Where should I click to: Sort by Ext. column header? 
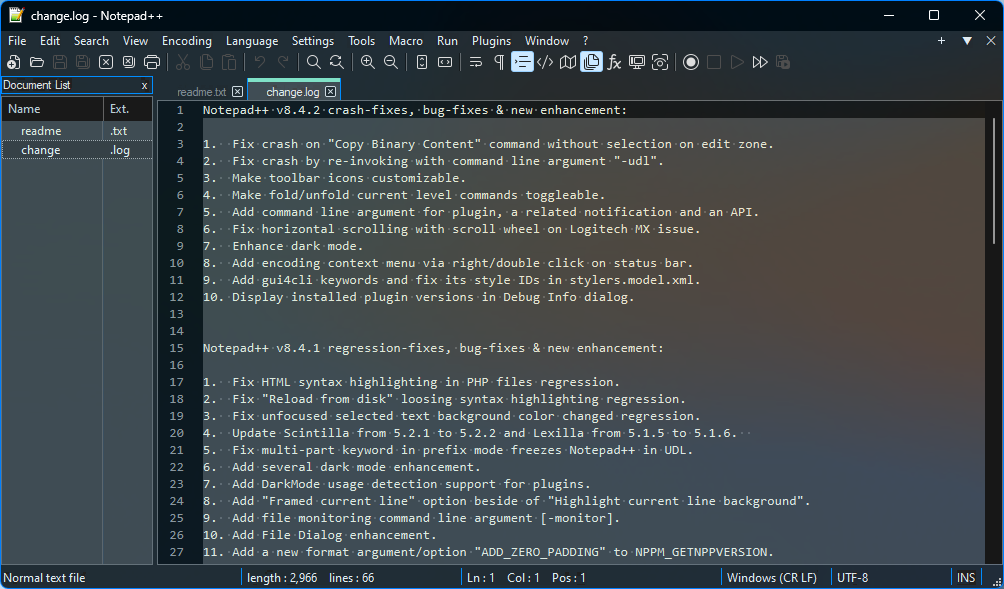click(x=127, y=109)
